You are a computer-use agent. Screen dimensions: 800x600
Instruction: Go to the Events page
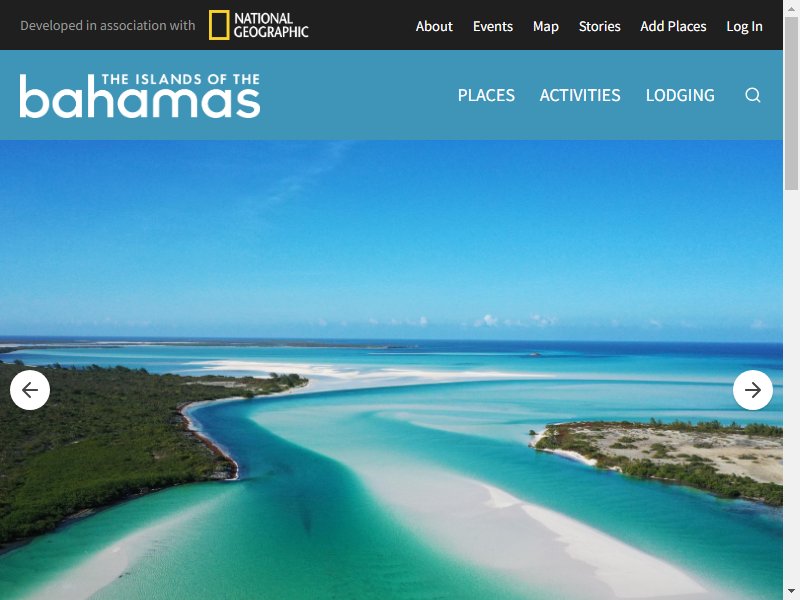[492, 26]
